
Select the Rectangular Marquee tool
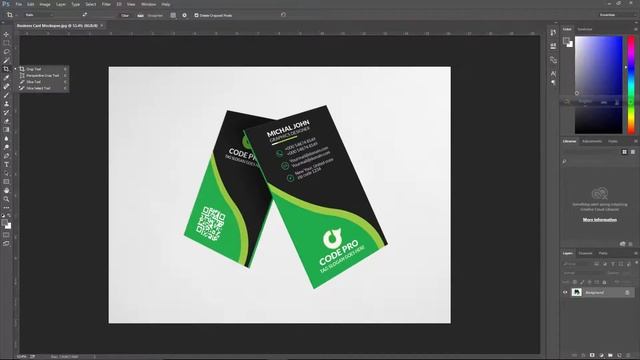tap(6, 43)
